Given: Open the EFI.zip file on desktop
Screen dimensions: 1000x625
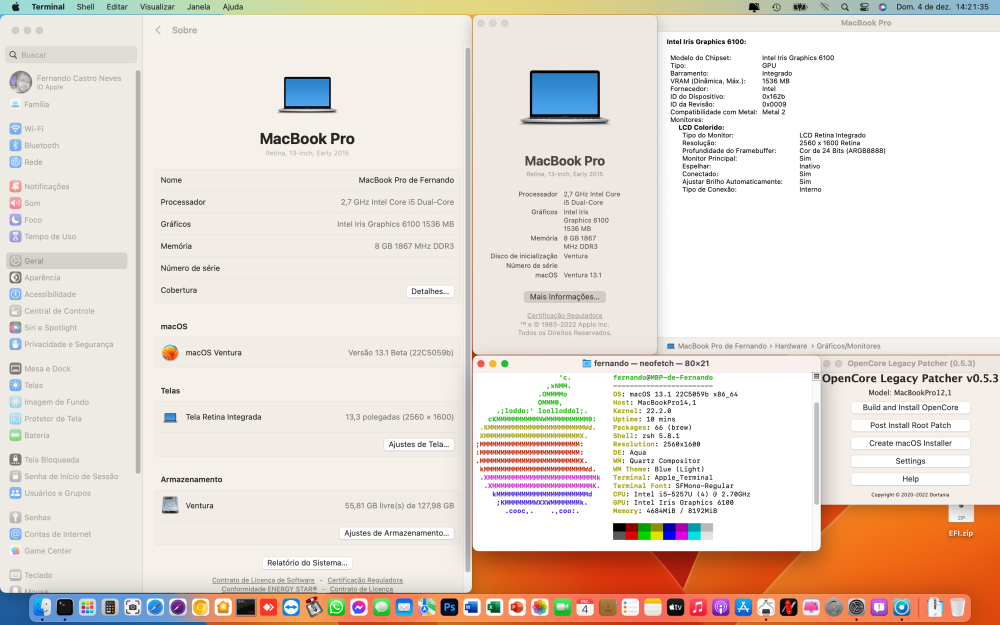Looking at the screenshot, I should (x=960, y=519).
